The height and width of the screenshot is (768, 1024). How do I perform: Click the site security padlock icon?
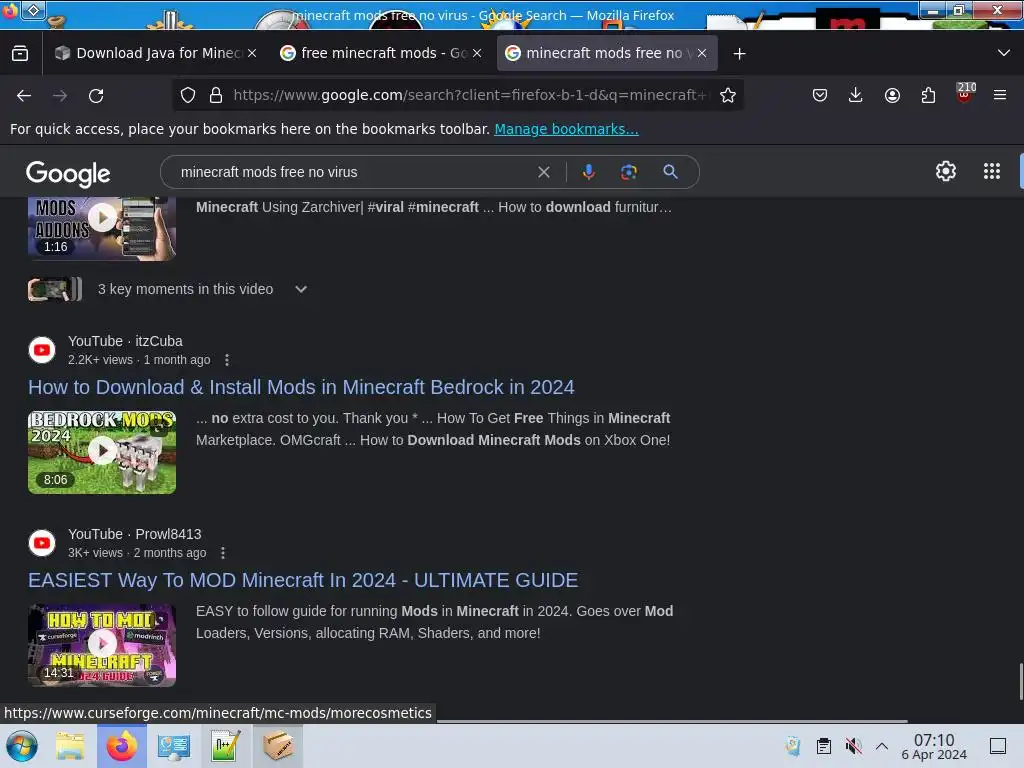tap(216, 95)
